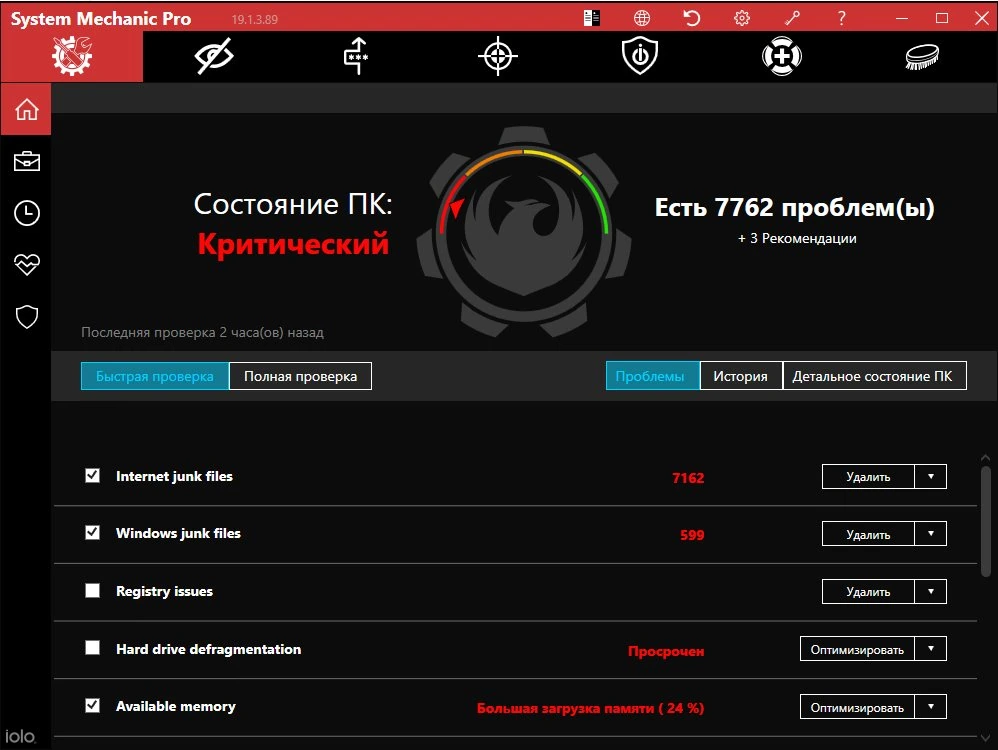
Task: Click the PC status gauge dial
Action: tap(524, 230)
